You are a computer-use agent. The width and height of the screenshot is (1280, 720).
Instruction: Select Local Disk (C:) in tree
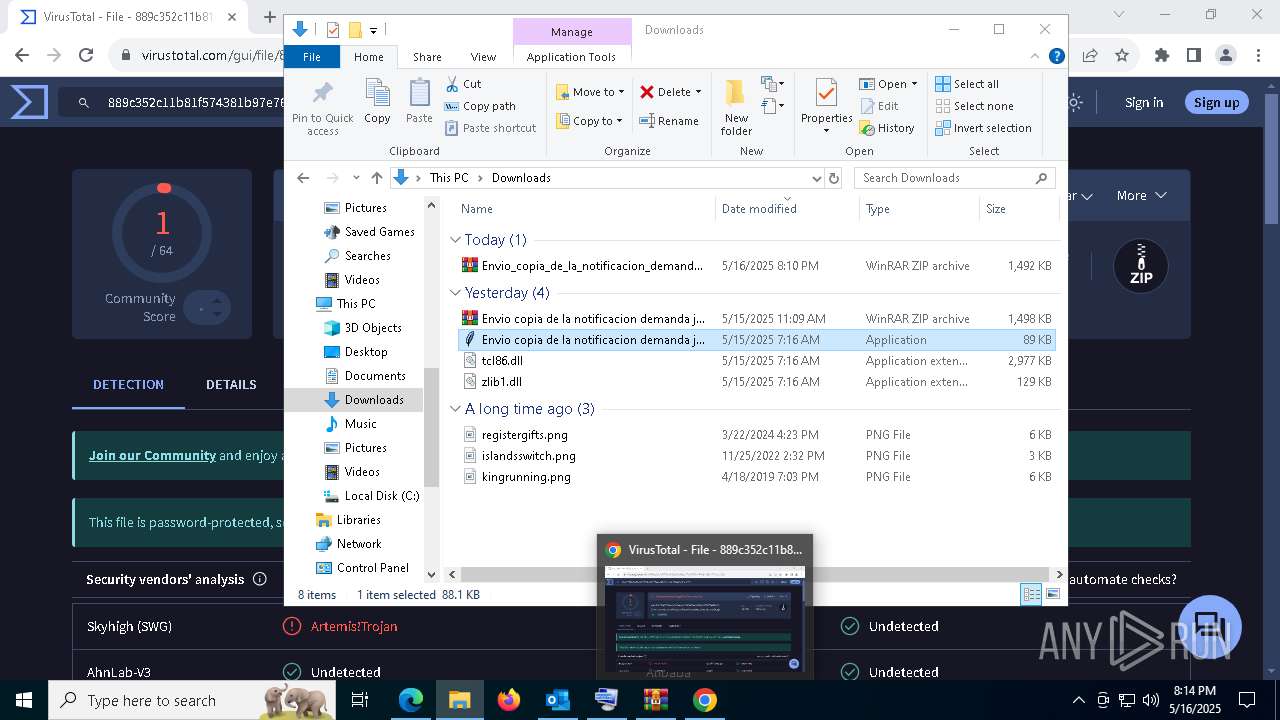tap(382, 496)
